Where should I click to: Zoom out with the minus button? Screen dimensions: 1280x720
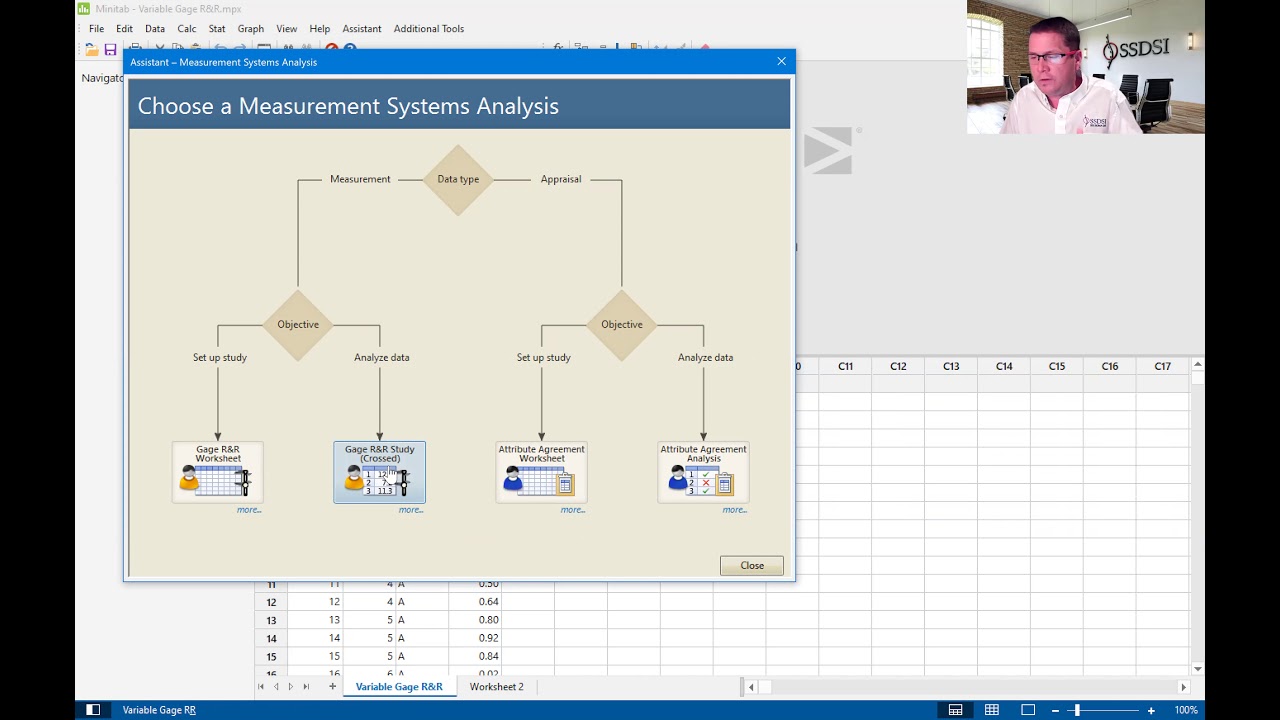[x=1056, y=710]
